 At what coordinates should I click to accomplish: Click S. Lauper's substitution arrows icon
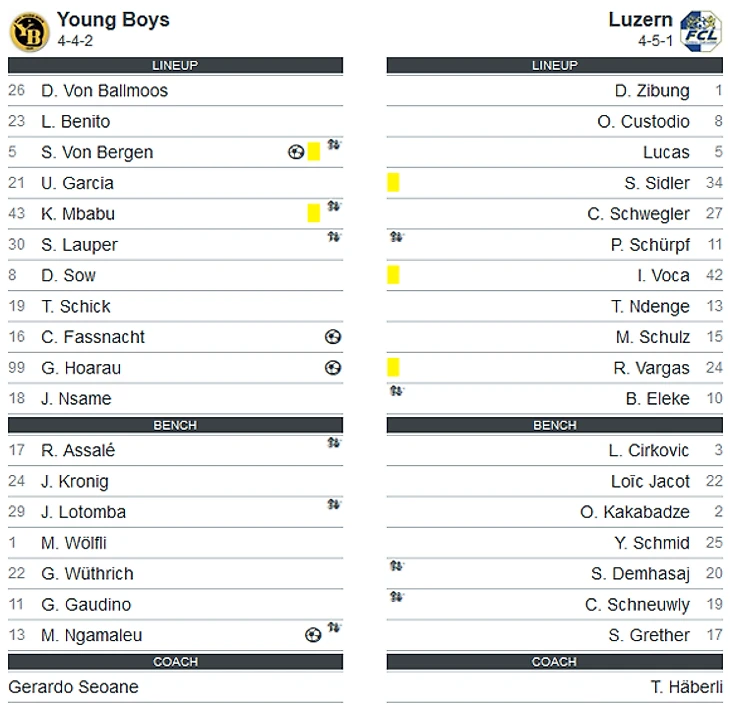(x=334, y=237)
